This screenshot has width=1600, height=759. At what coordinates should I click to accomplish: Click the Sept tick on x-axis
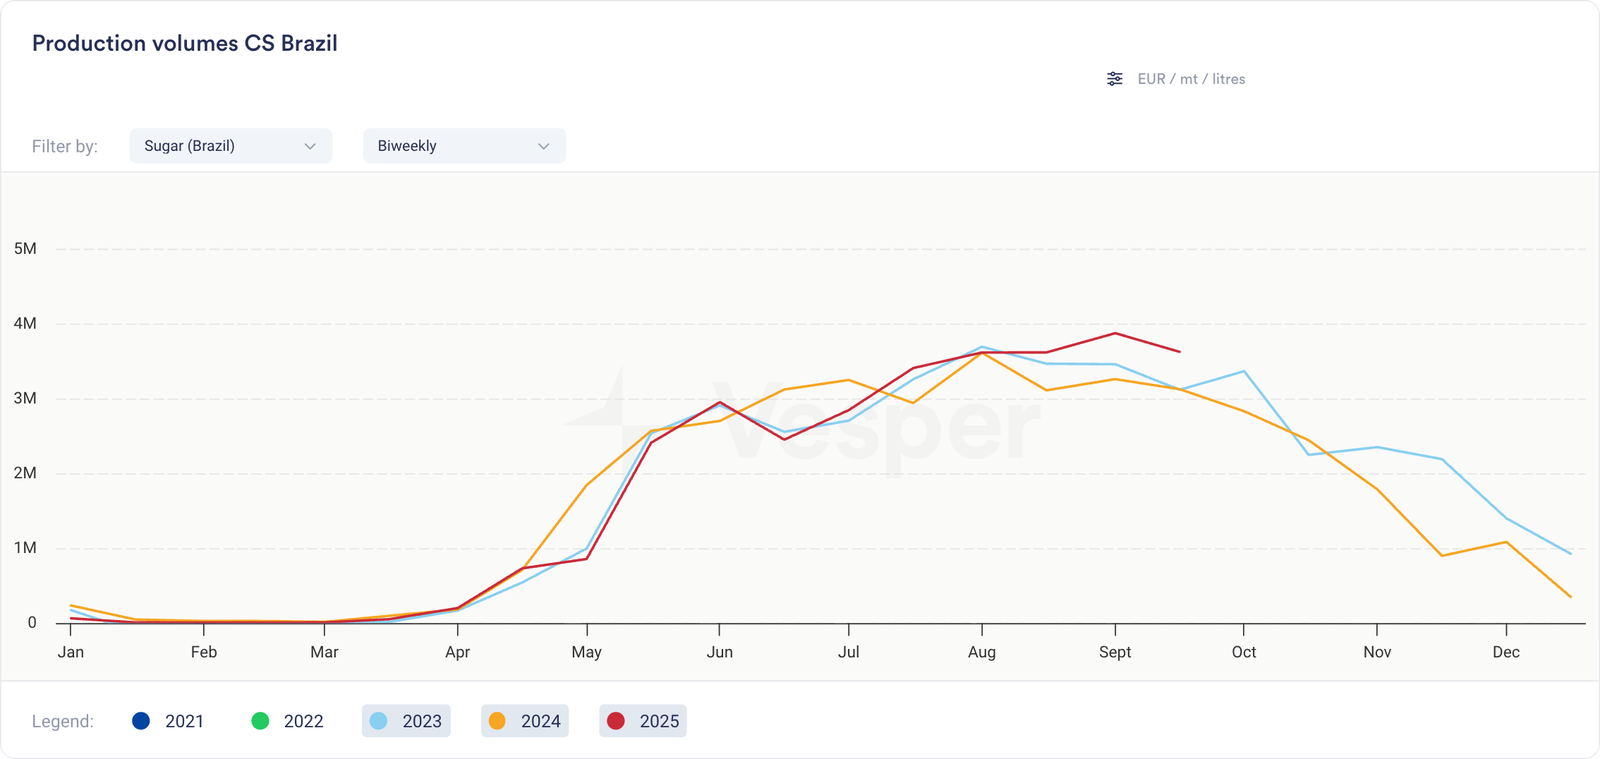[x=1115, y=629]
